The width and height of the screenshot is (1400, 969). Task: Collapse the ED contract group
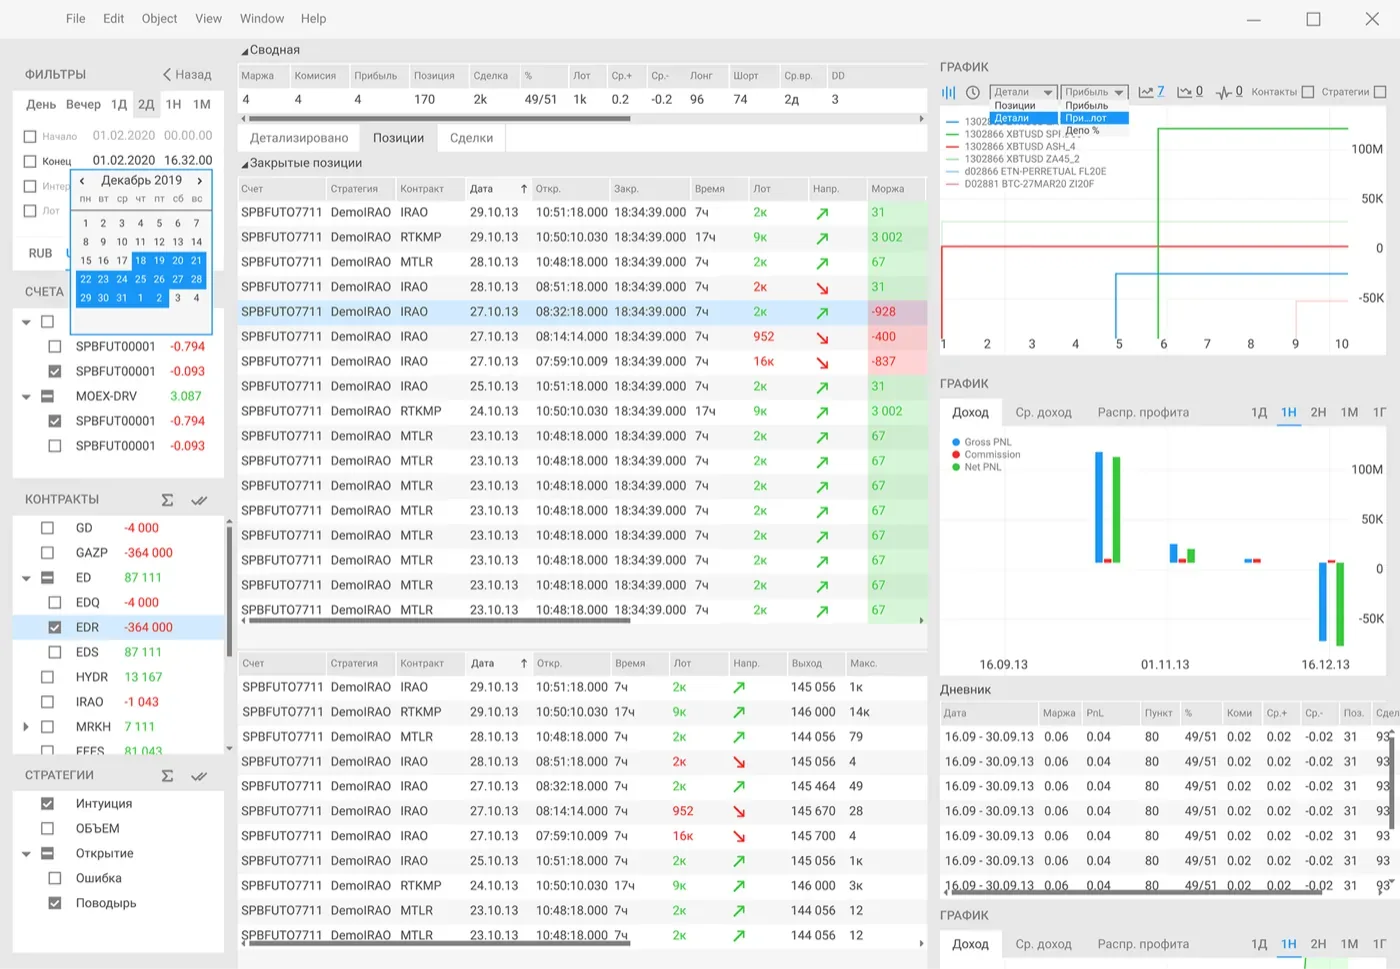coord(27,578)
